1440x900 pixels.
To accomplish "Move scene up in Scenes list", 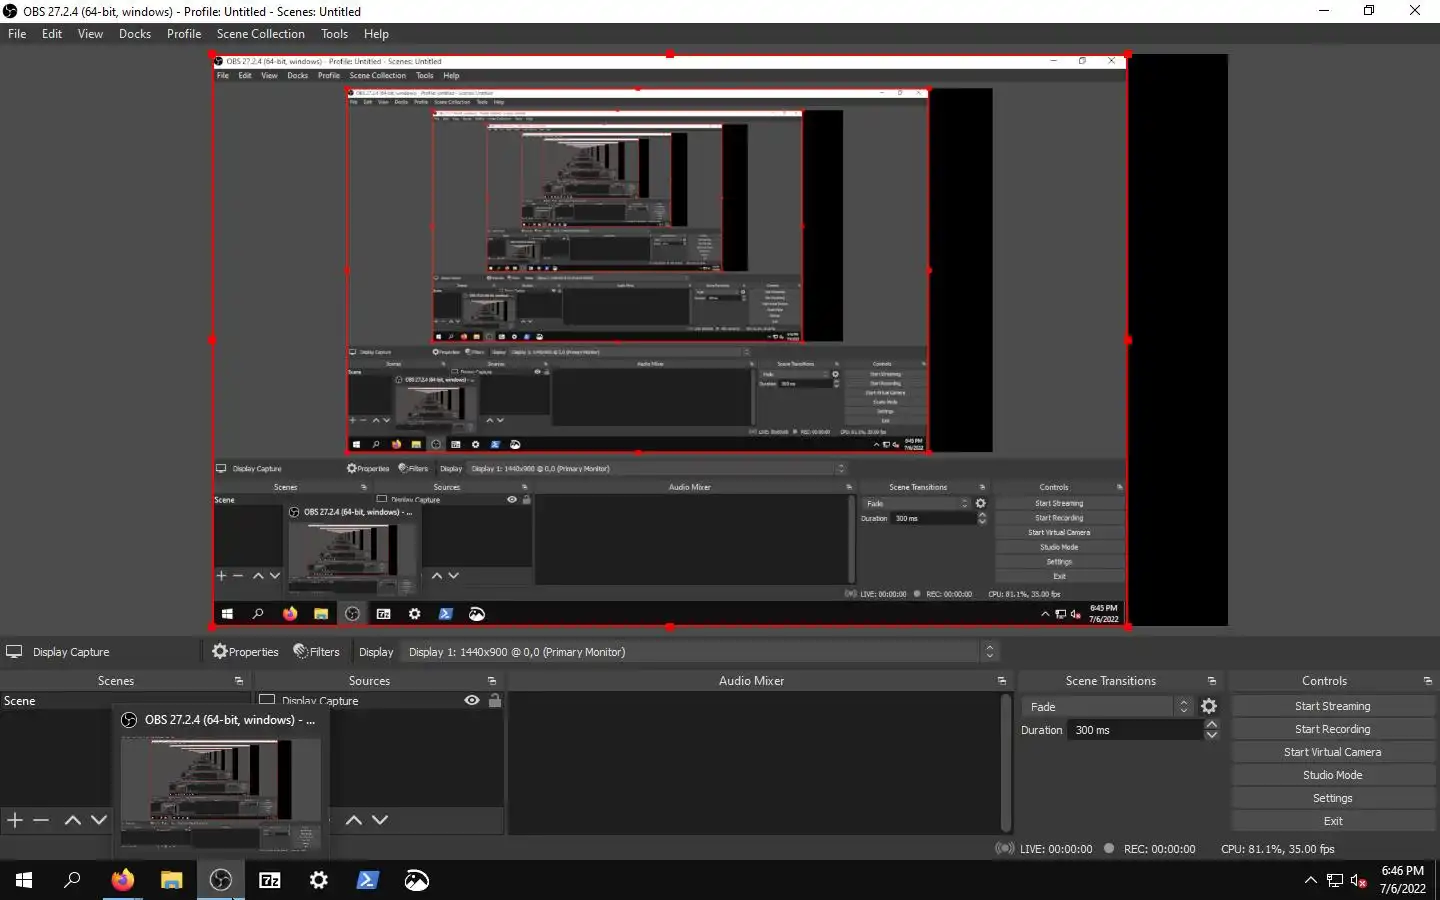I will point(73,820).
